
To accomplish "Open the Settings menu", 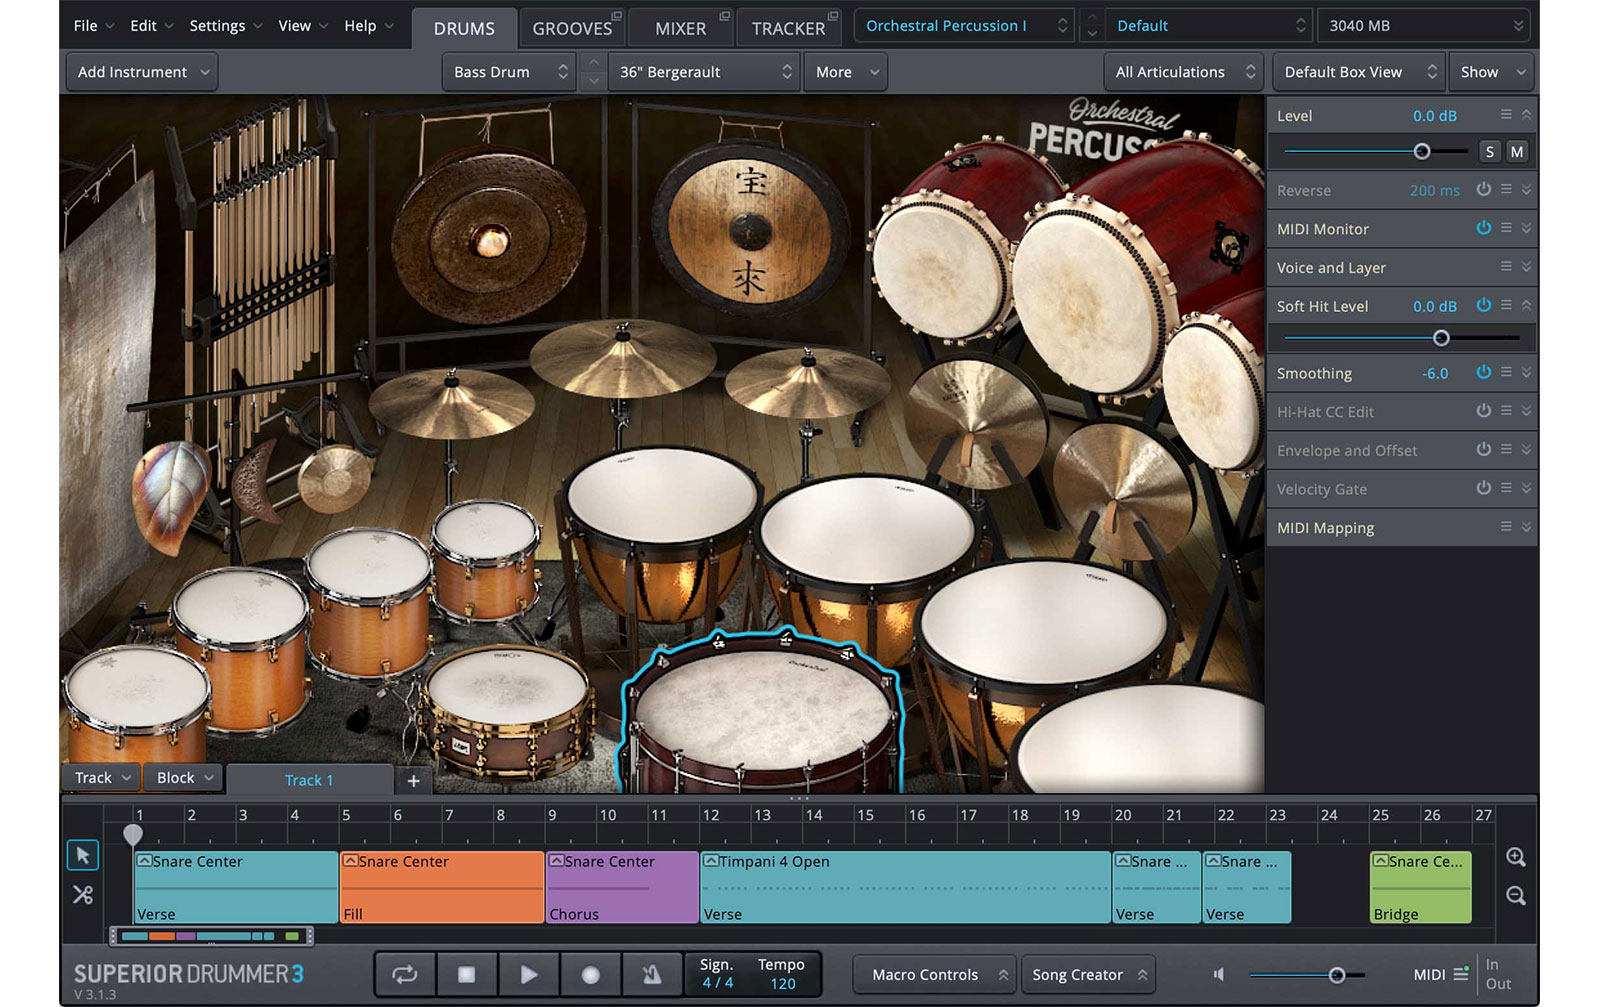I will [226, 26].
